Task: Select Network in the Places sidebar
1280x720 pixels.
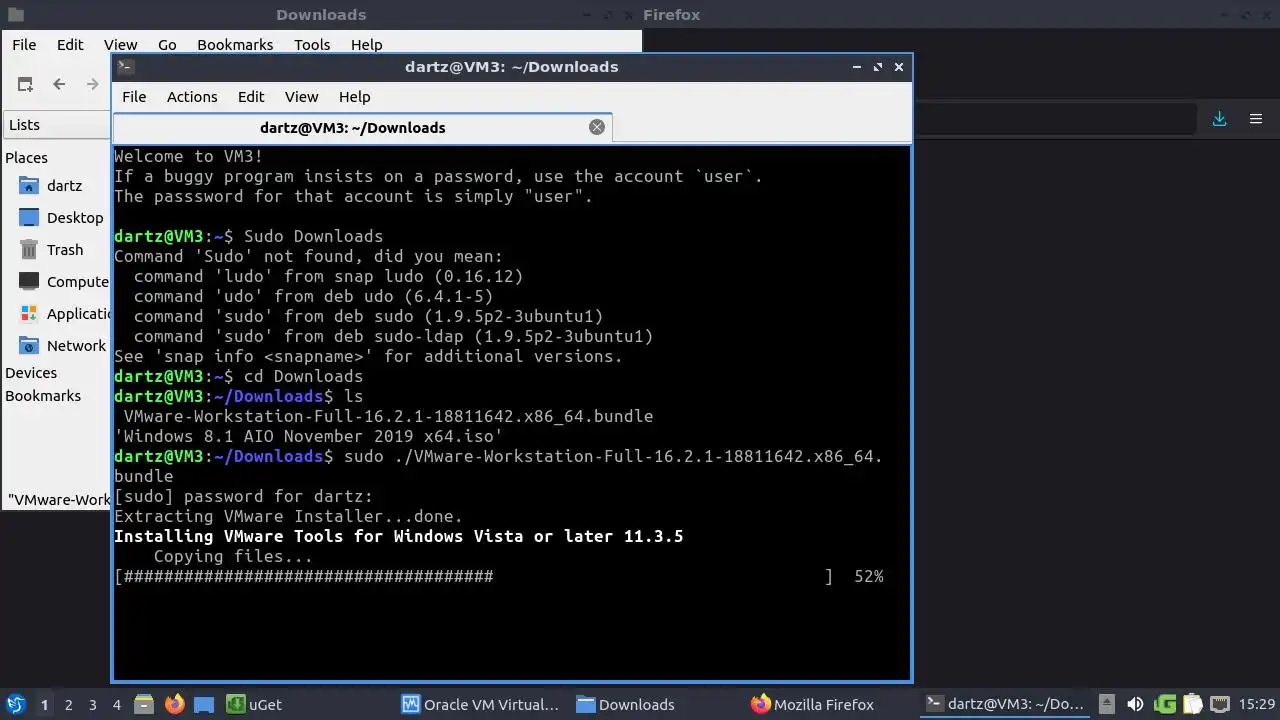Action: tap(62, 346)
